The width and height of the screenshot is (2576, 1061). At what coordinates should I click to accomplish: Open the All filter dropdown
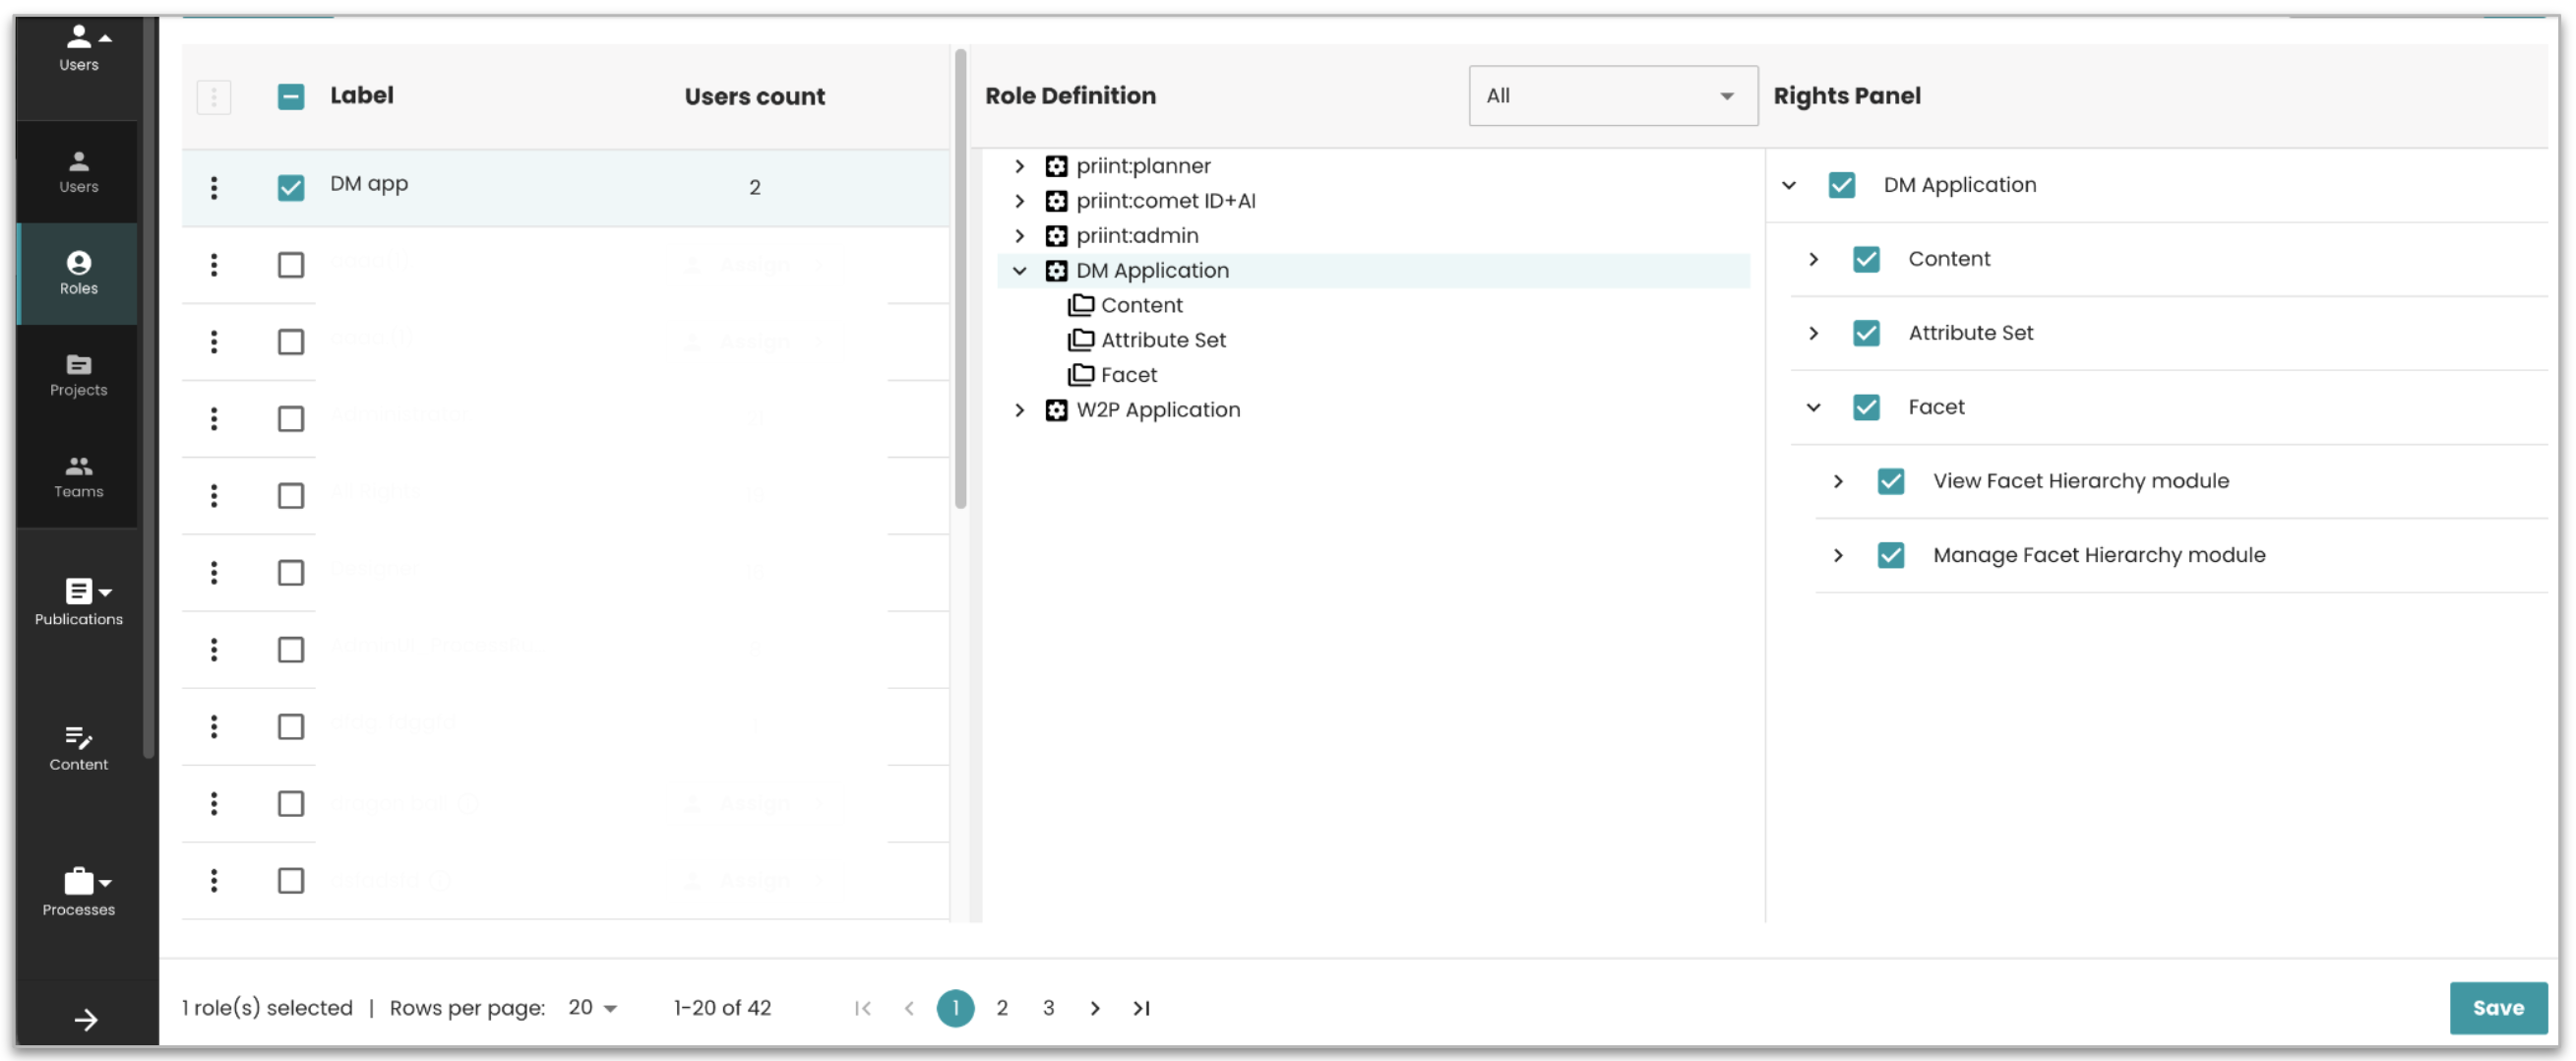click(1612, 96)
